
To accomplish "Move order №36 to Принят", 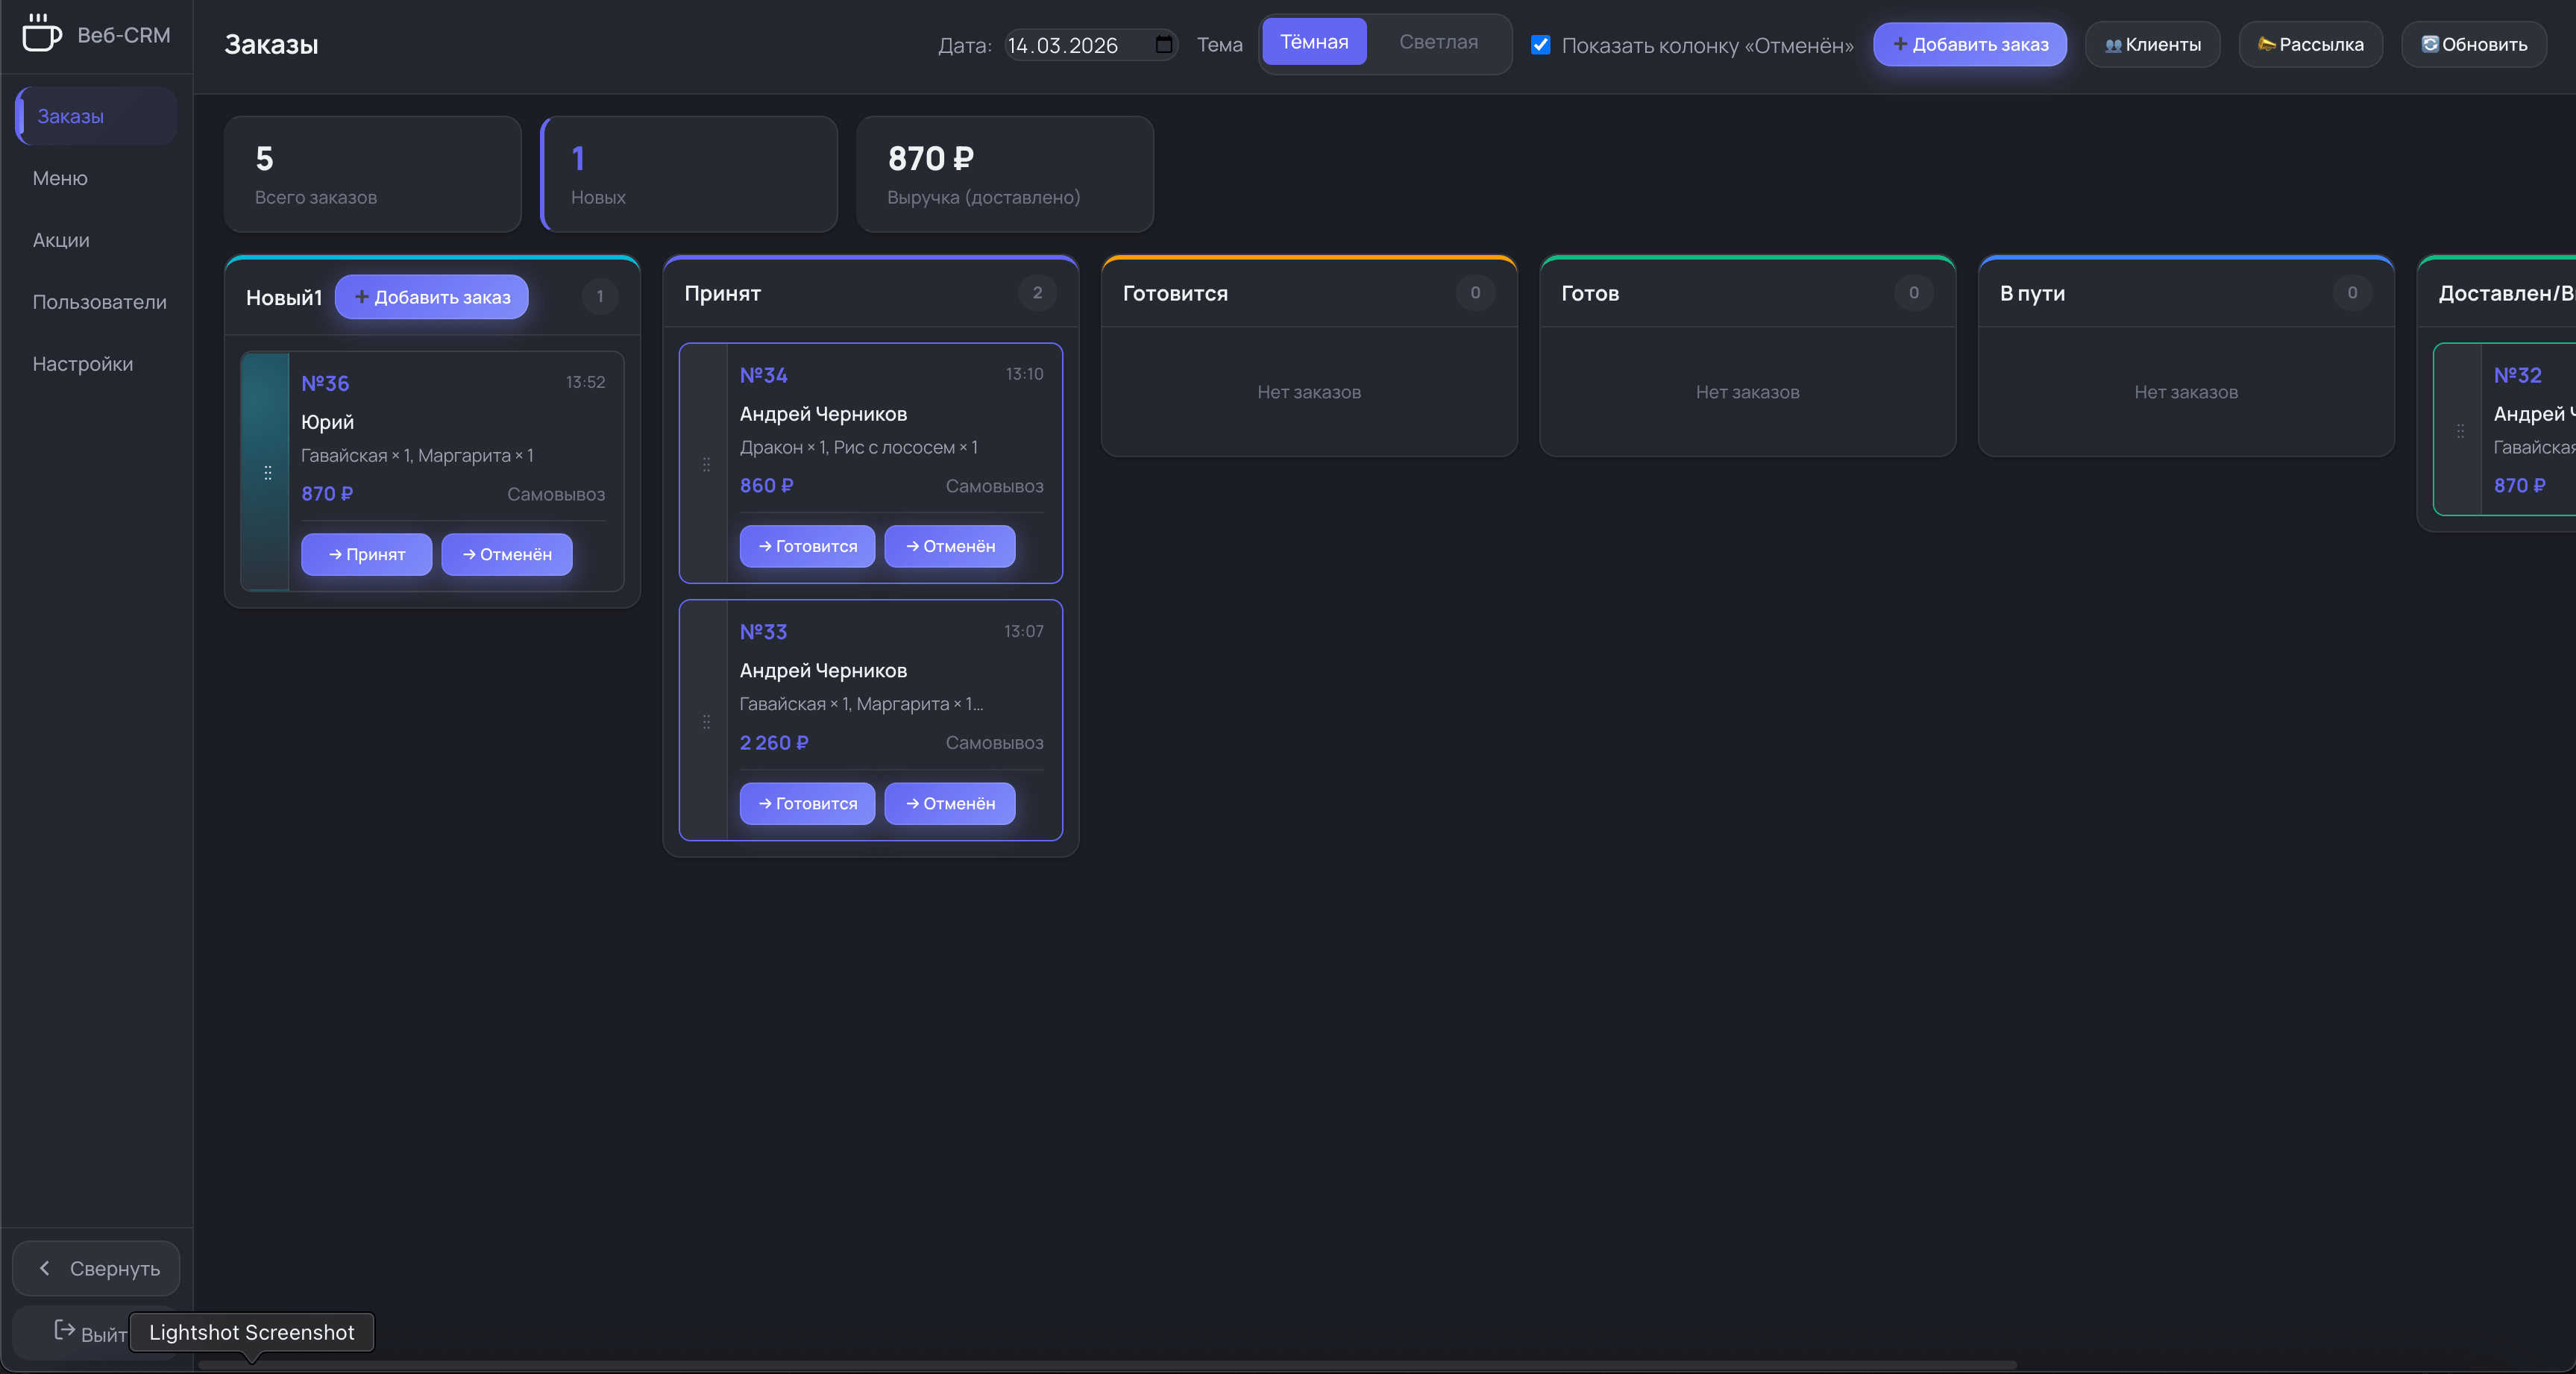I will pos(366,554).
